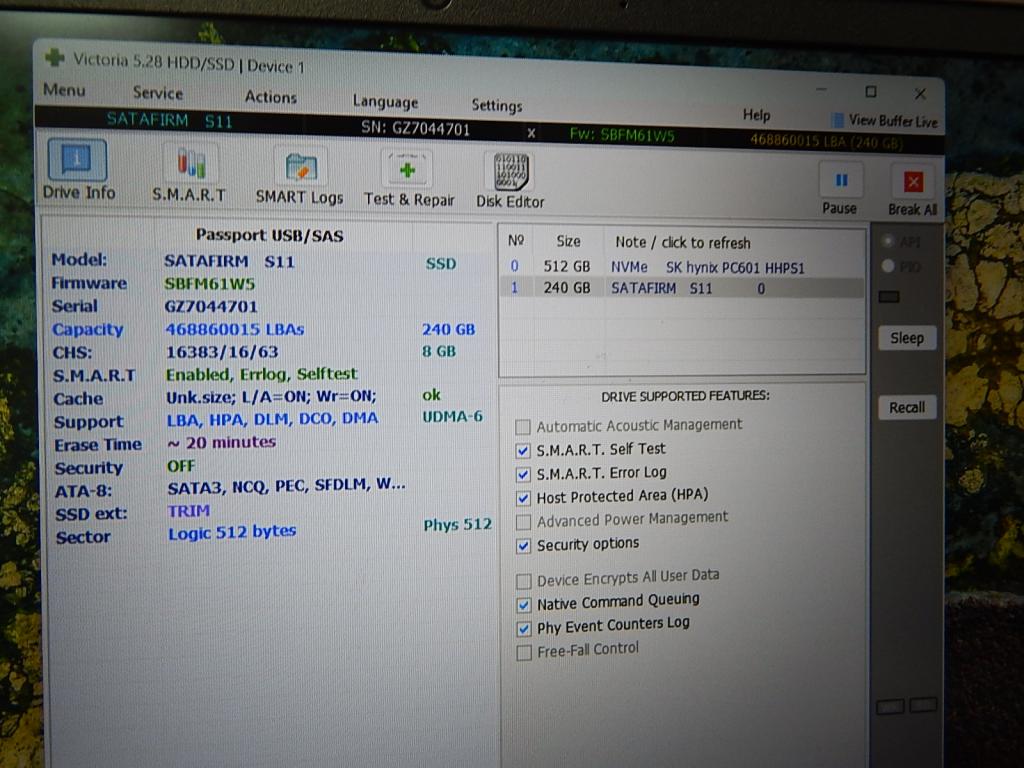Image resolution: width=1024 pixels, height=768 pixels.
Task: Click the serial value GZ7044701 in passport
Action: tap(211, 306)
